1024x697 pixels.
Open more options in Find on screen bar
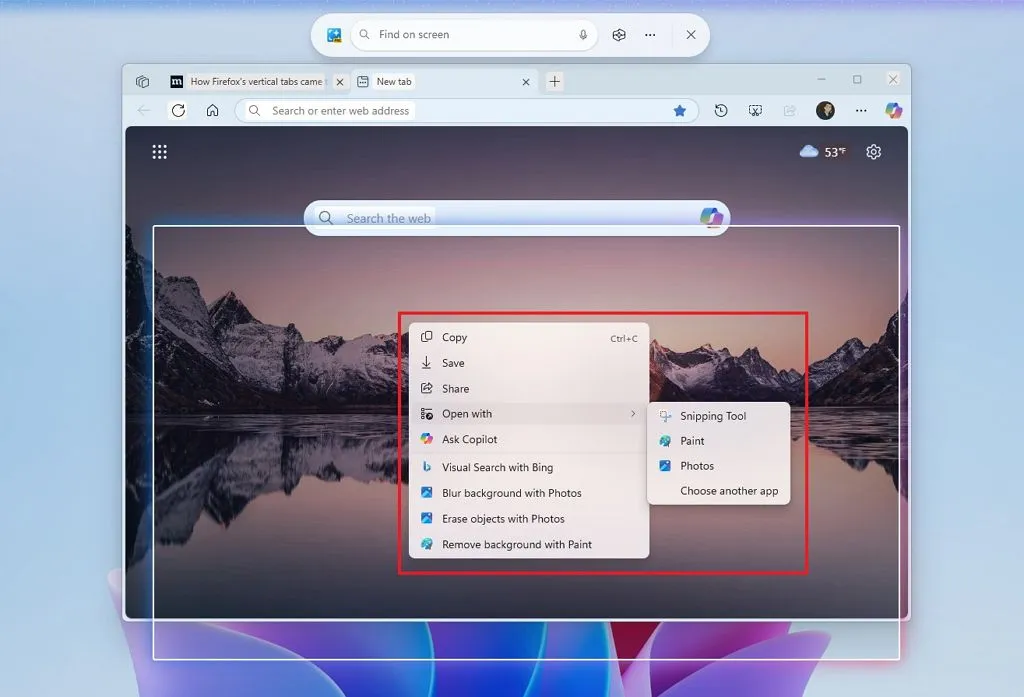[x=650, y=35]
